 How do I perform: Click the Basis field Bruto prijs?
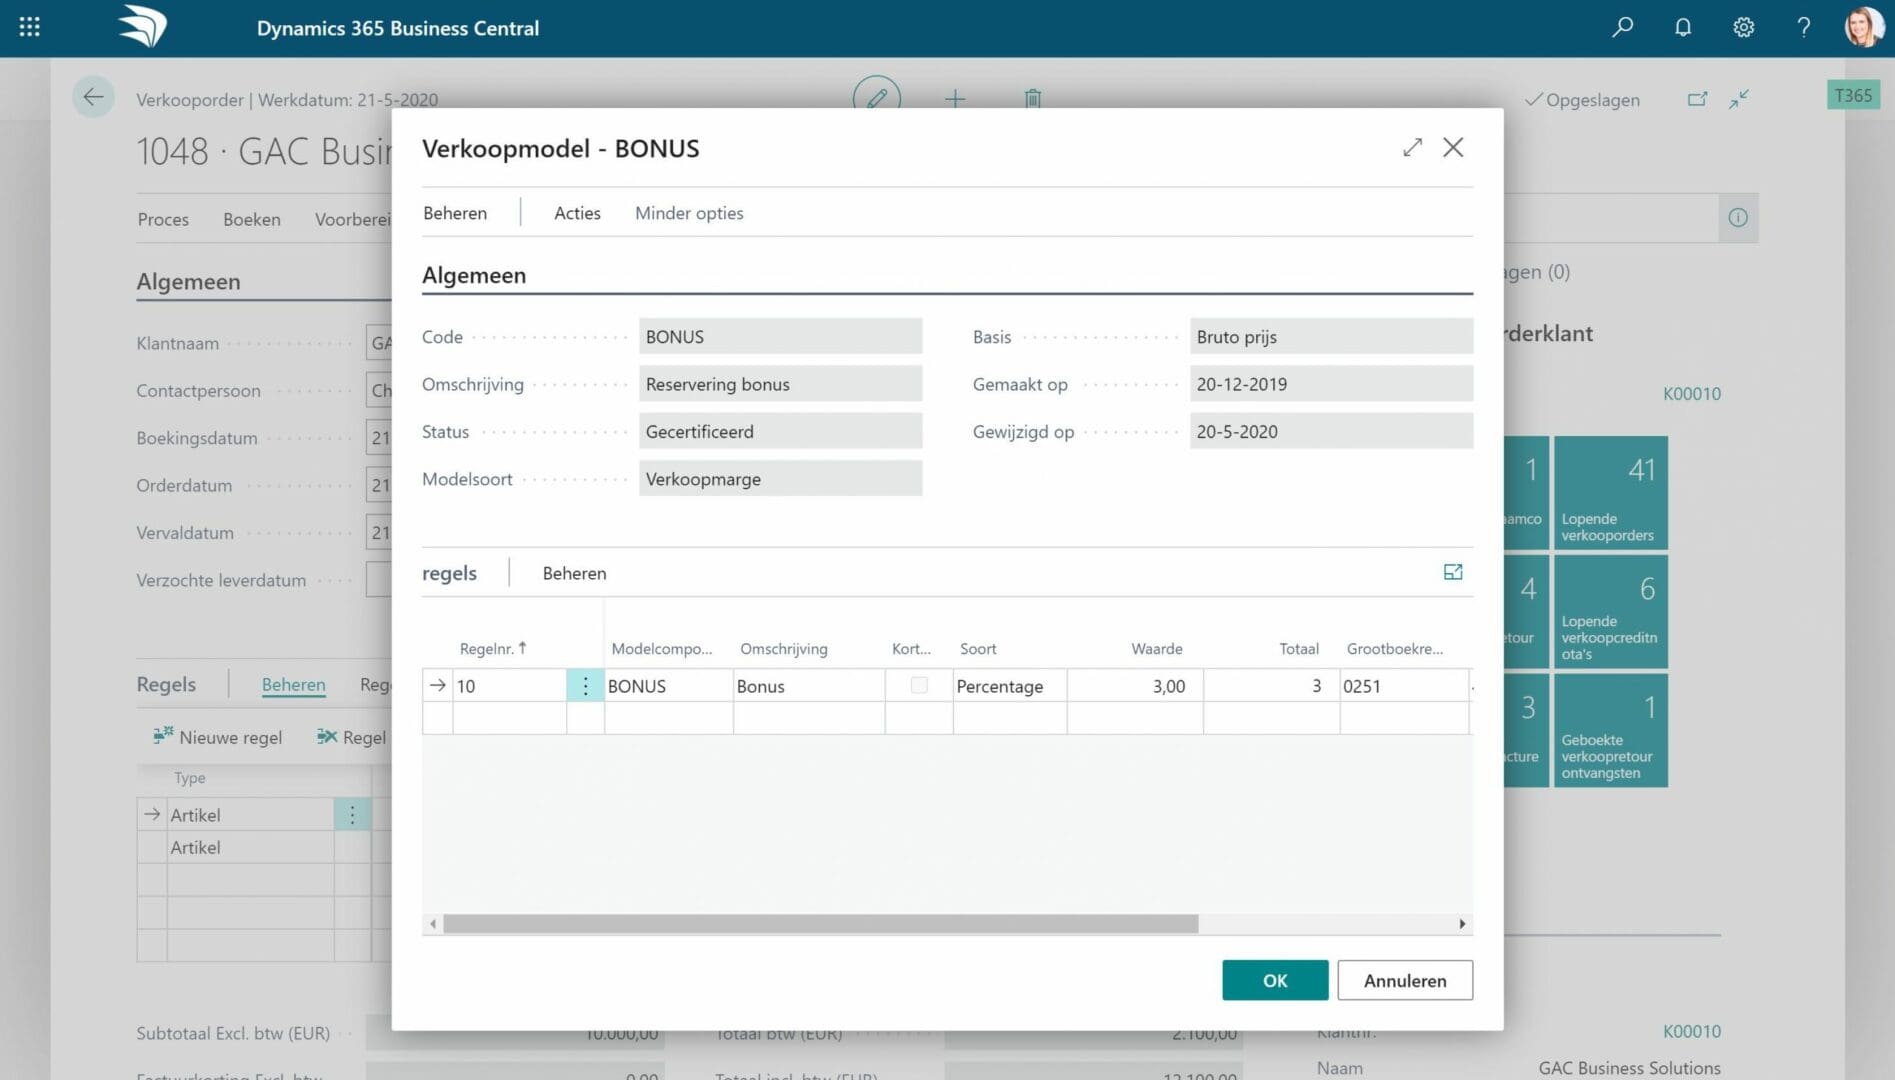pyautogui.click(x=1331, y=336)
